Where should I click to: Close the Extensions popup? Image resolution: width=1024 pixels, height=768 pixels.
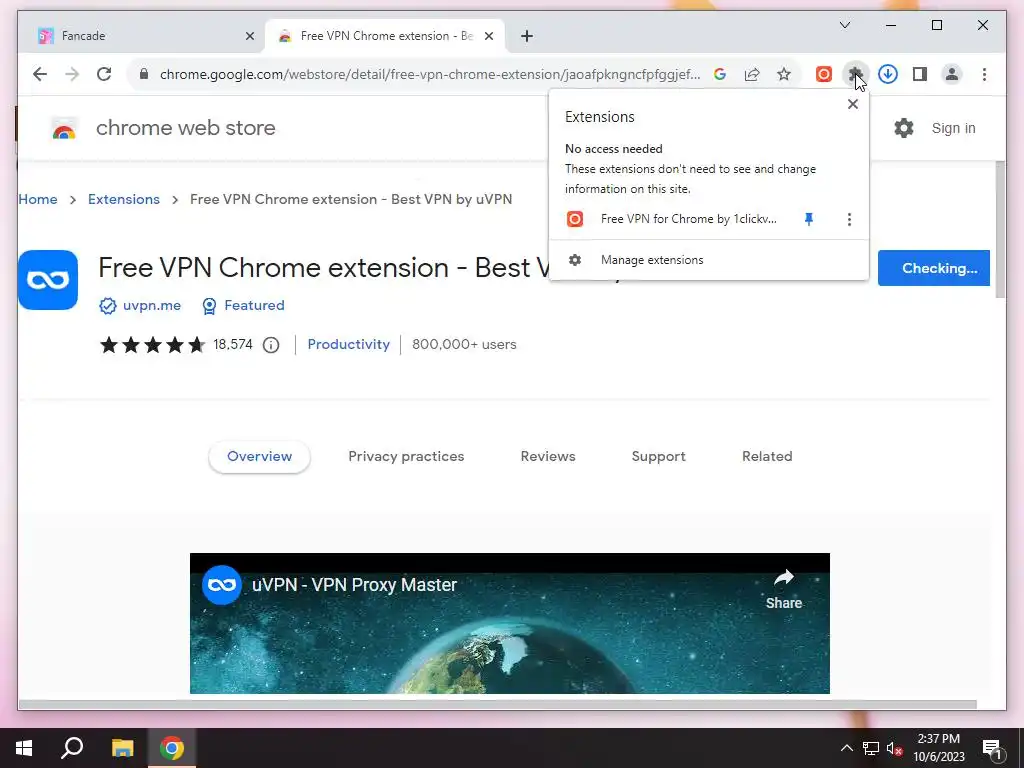(852, 104)
